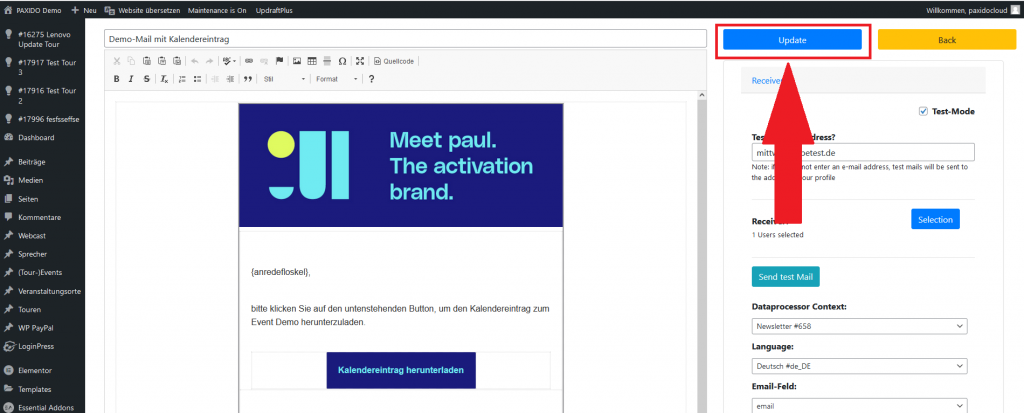Open the Stil styles dropdown
The width and height of the screenshot is (1024, 413).
click(x=283, y=79)
